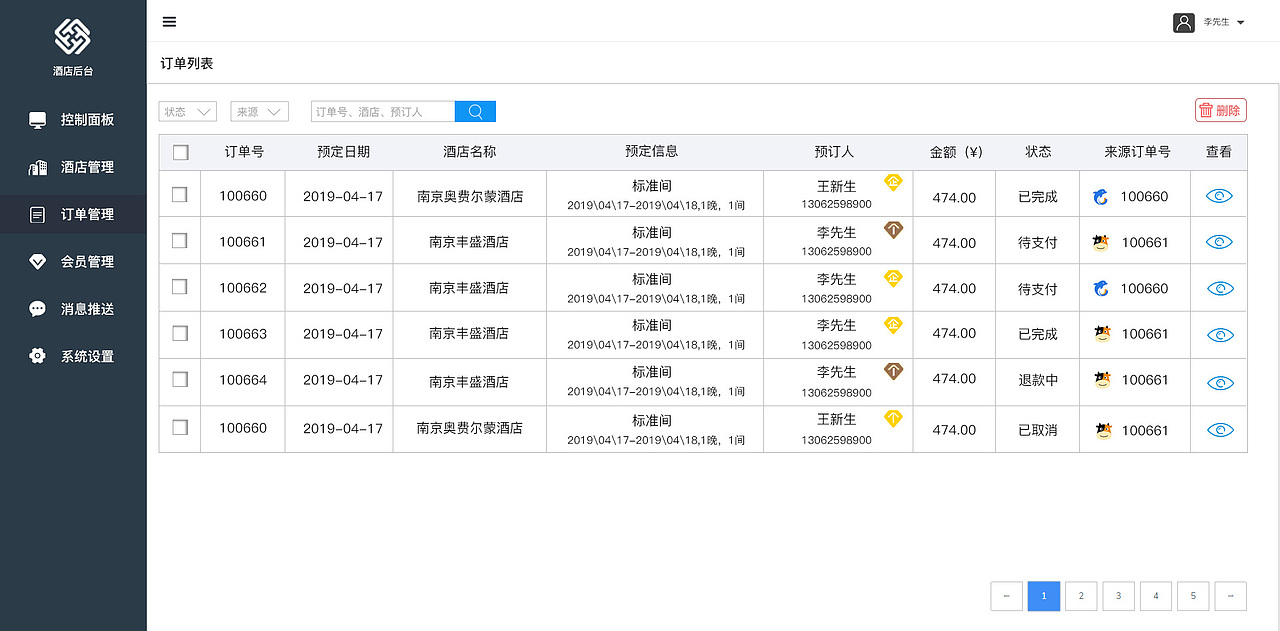Click the blue search magnifier icon
This screenshot has width=1280, height=631.
point(474,111)
